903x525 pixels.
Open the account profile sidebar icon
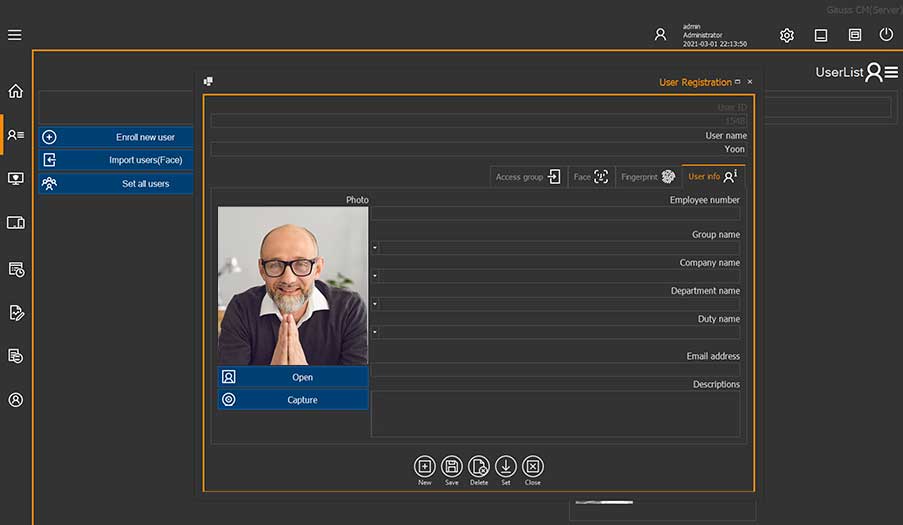pos(16,400)
